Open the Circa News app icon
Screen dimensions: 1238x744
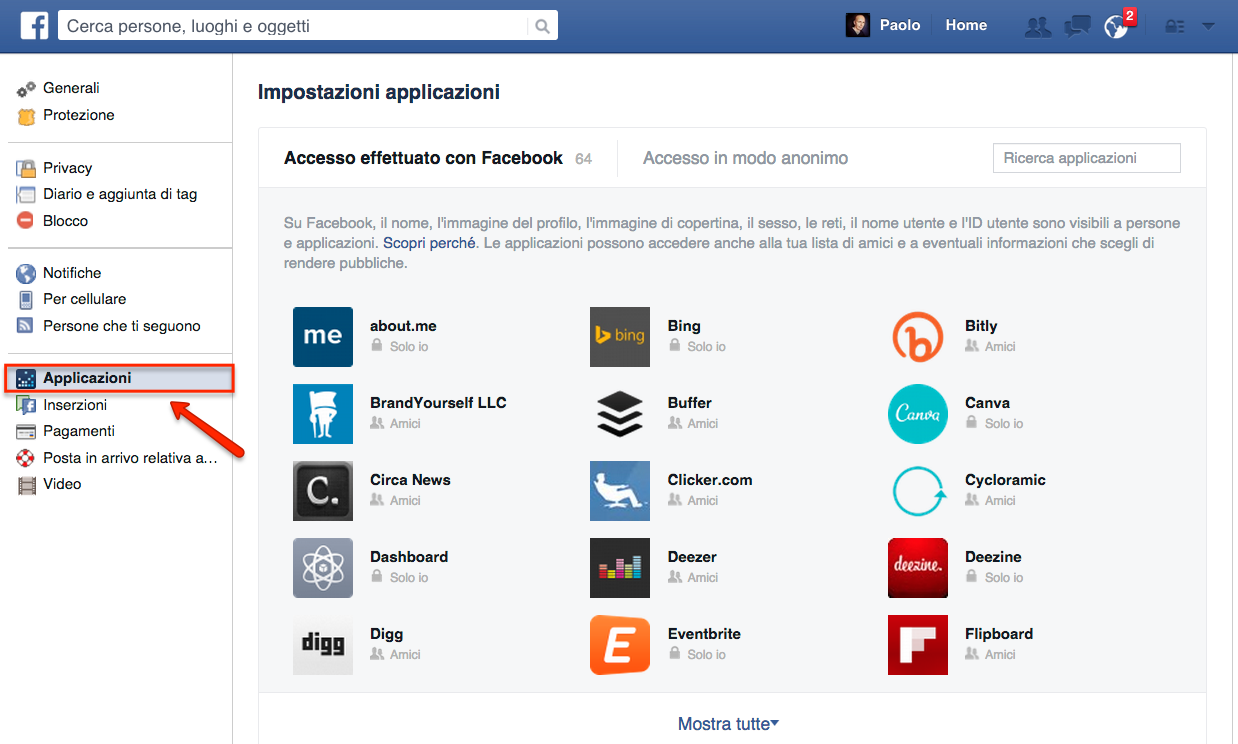(x=323, y=491)
